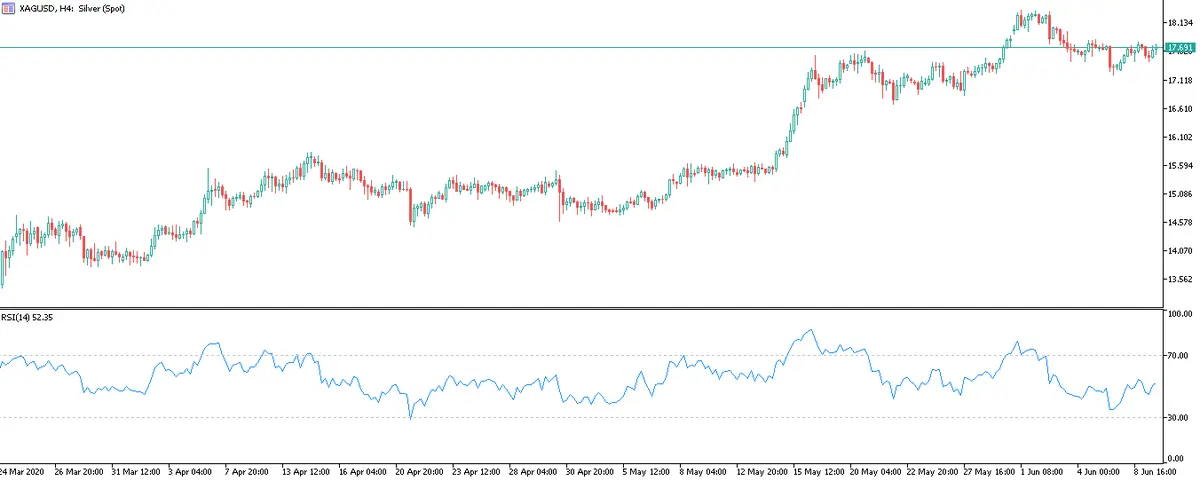Select the 17.691 current price label
1200x481 pixels.
click(x=1181, y=47)
